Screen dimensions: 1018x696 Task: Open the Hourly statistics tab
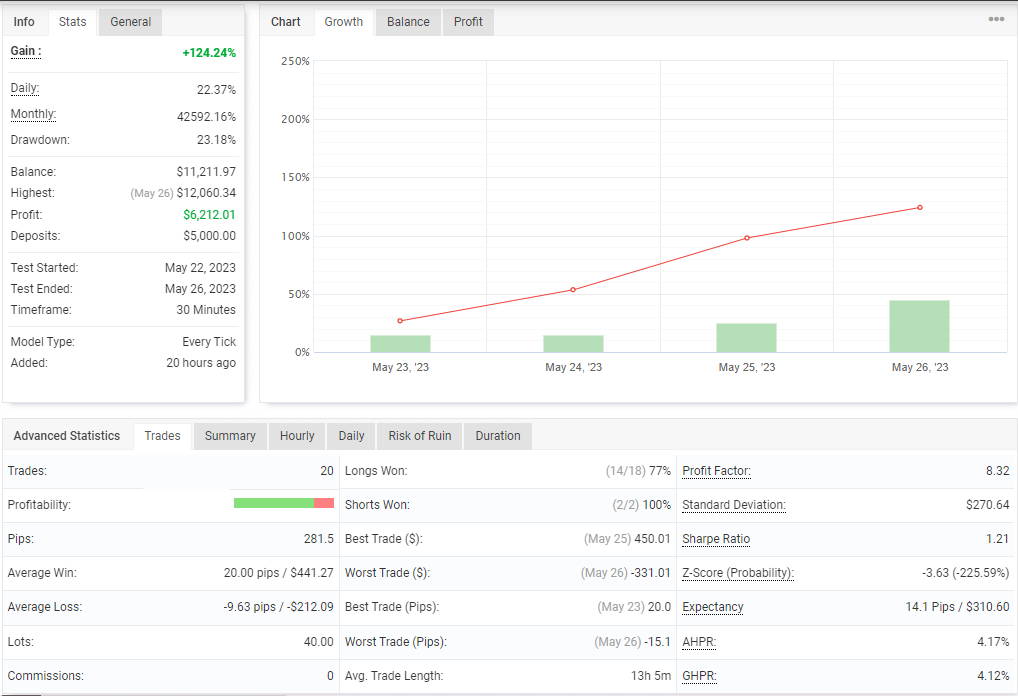(x=297, y=436)
